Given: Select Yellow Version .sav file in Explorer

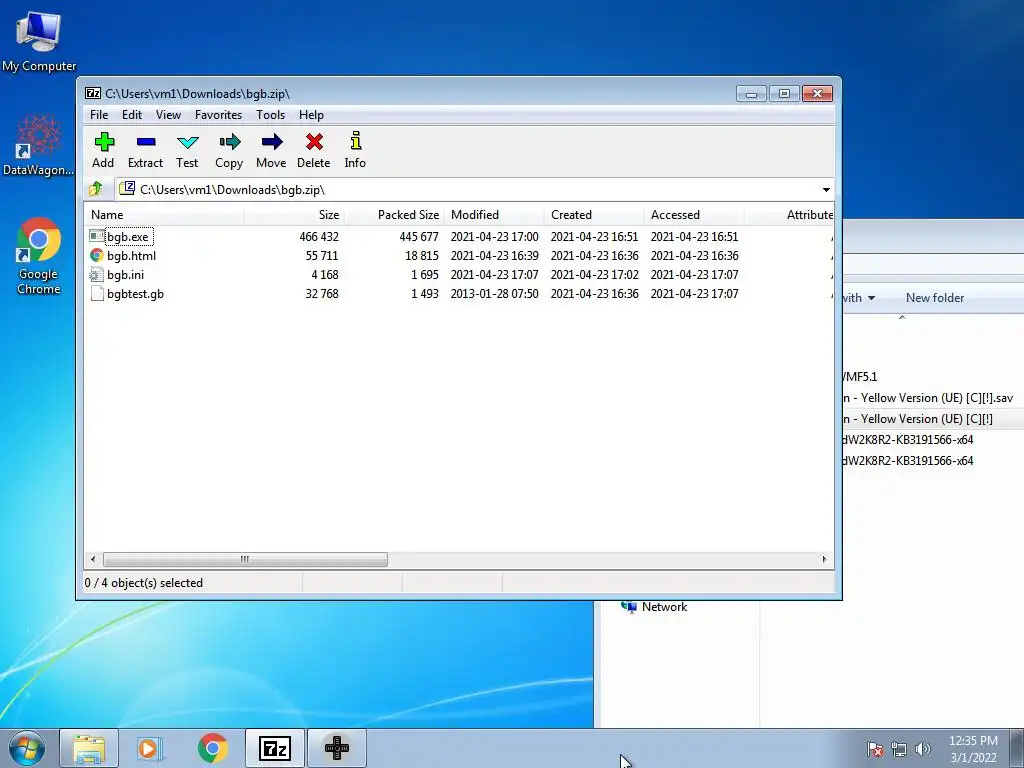Looking at the screenshot, I should [927, 398].
